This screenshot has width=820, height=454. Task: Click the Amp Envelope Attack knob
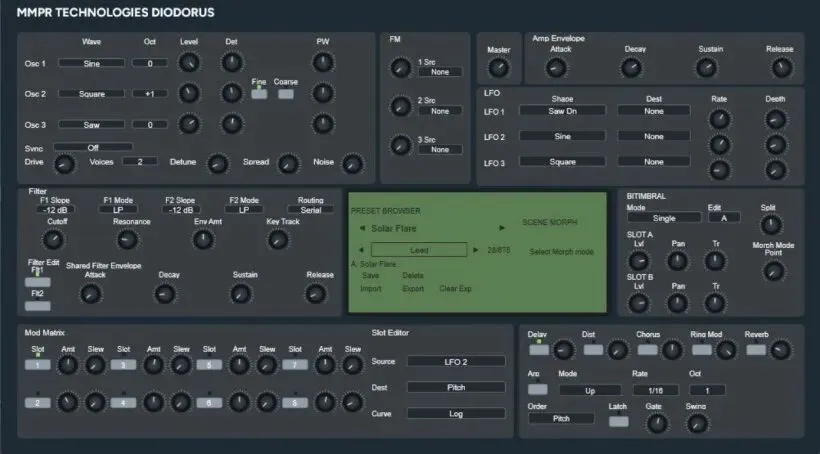[556, 67]
